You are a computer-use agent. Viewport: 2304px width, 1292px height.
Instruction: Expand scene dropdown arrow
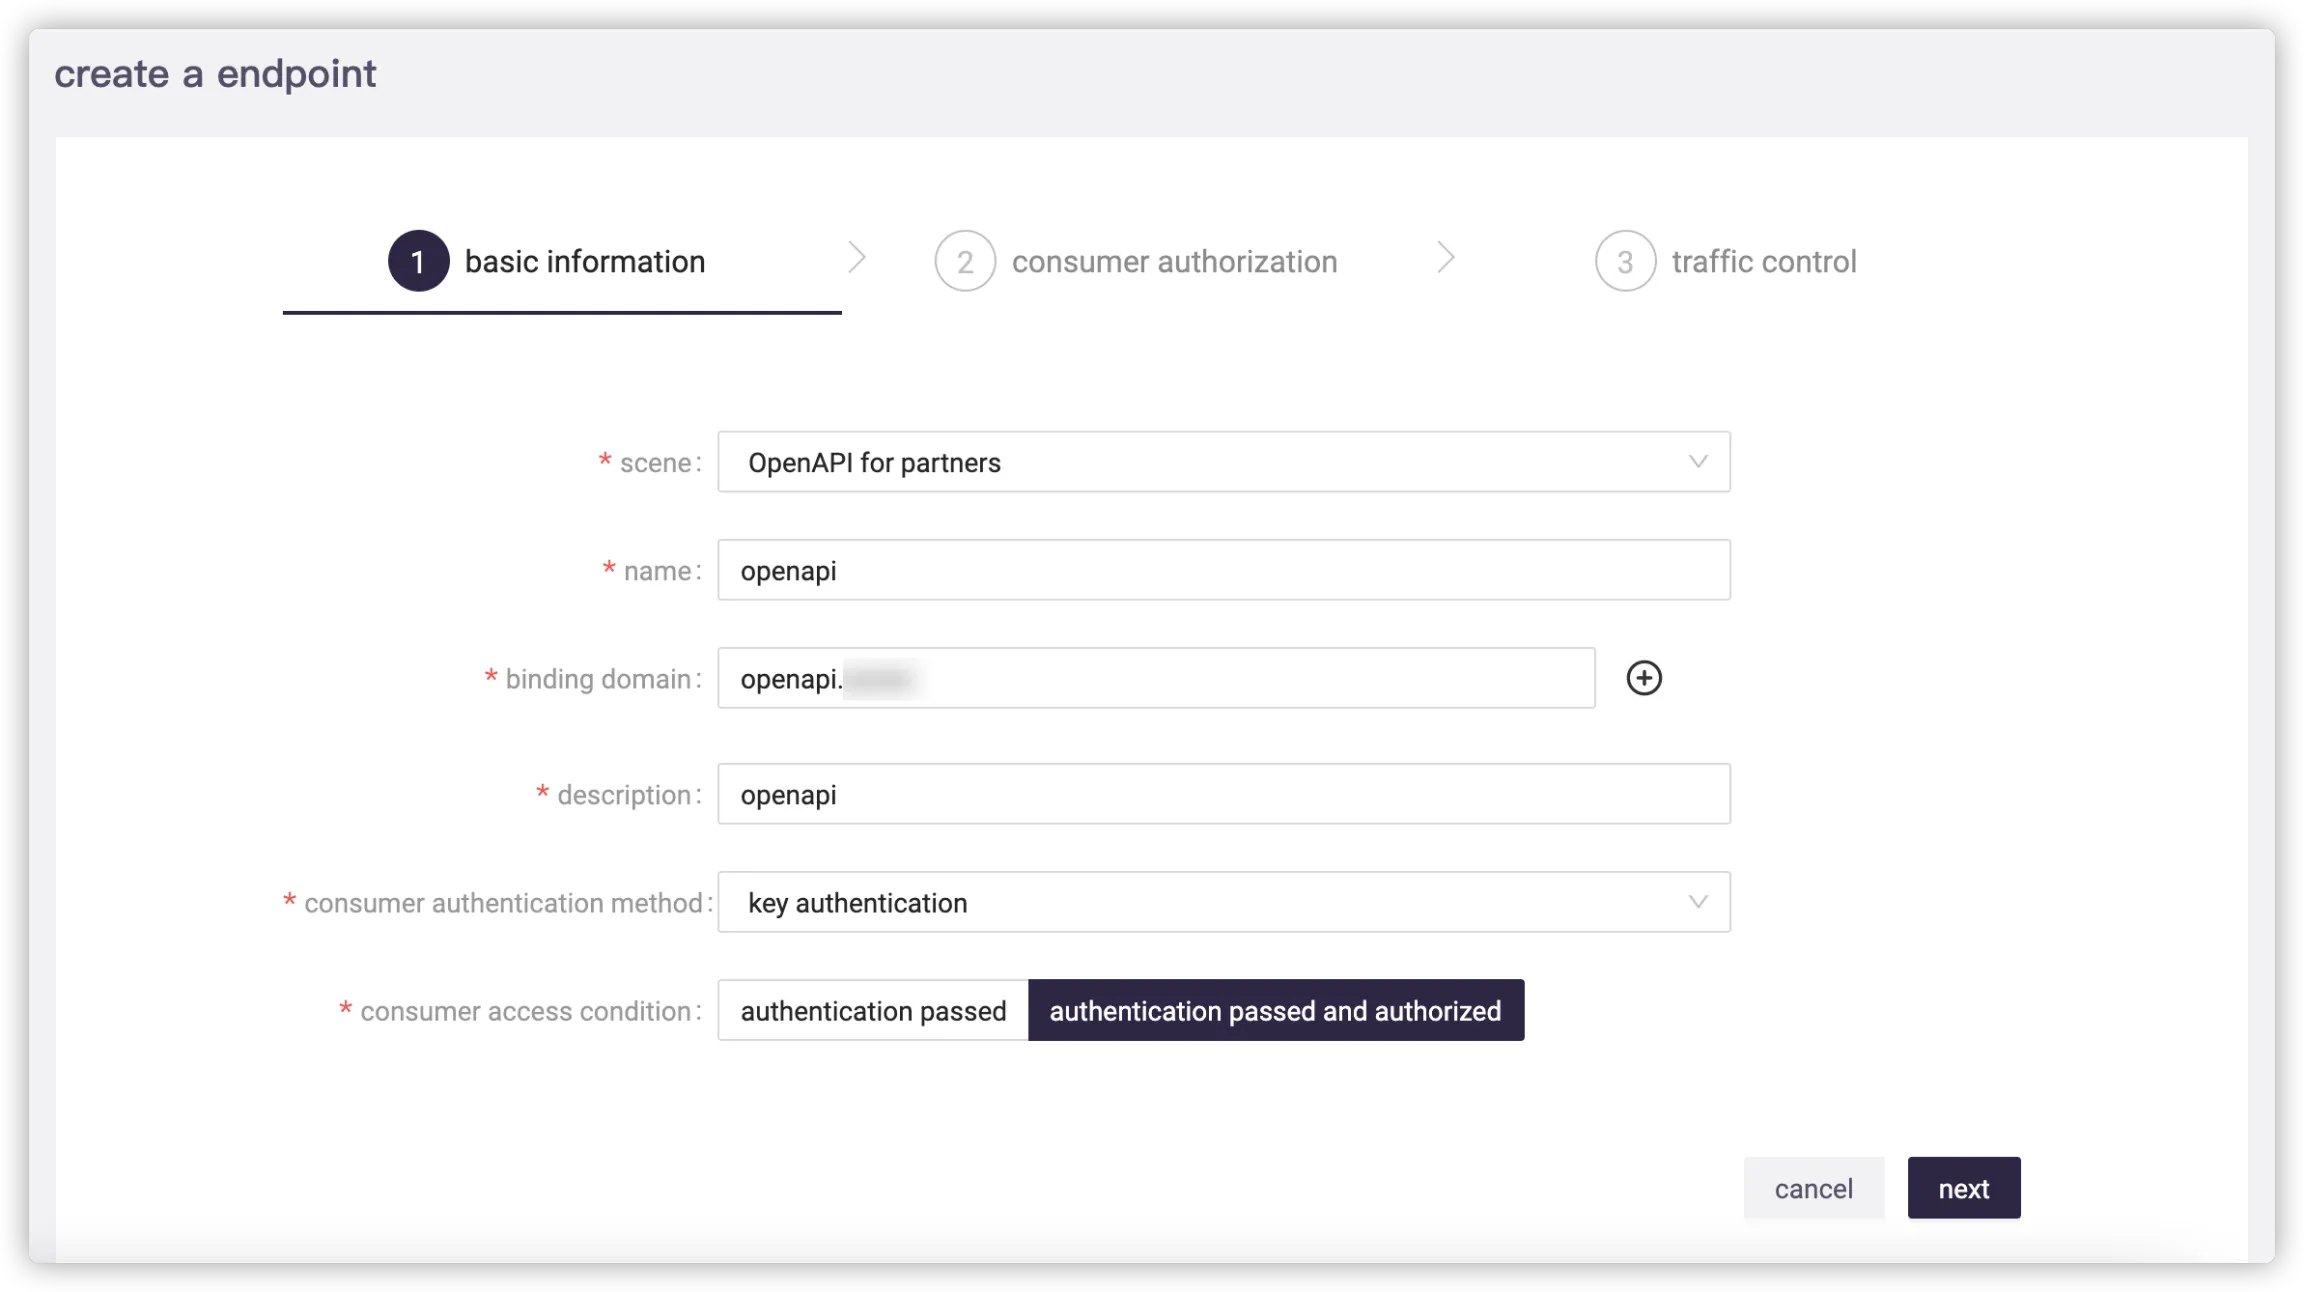(1697, 462)
